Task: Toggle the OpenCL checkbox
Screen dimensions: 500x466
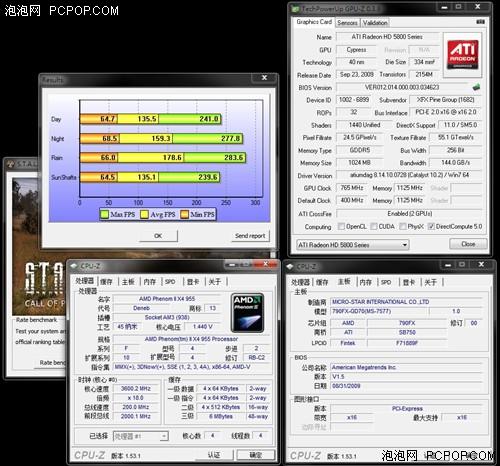Action: tap(341, 226)
